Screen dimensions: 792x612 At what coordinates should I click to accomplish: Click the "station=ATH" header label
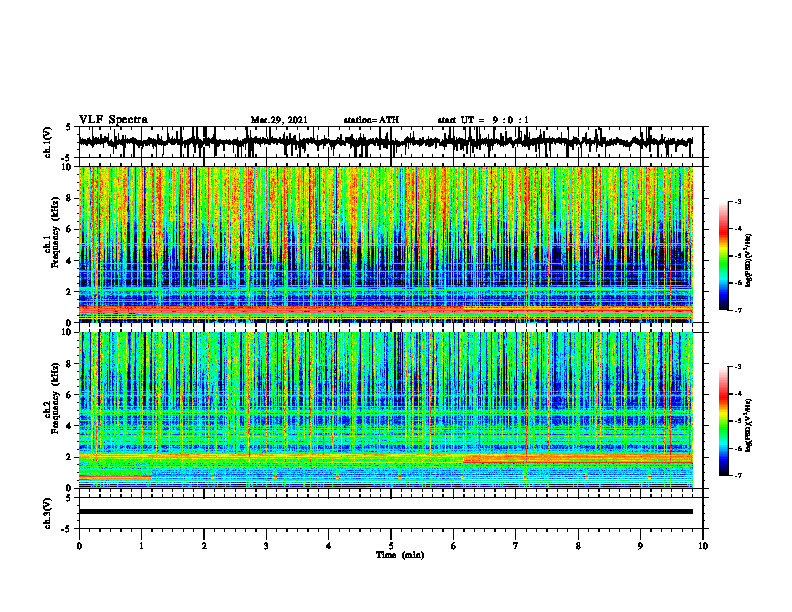[371, 120]
